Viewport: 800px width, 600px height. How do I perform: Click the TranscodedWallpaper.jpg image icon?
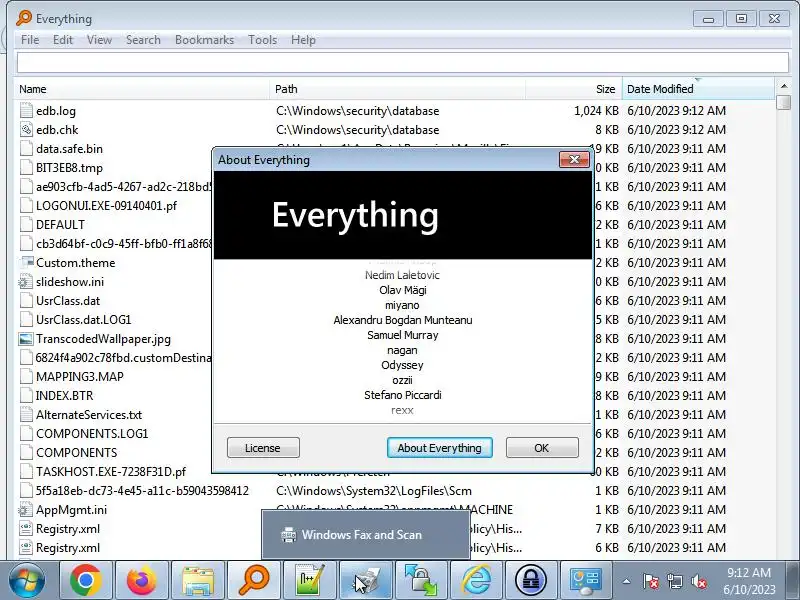[x=26, y=339]
